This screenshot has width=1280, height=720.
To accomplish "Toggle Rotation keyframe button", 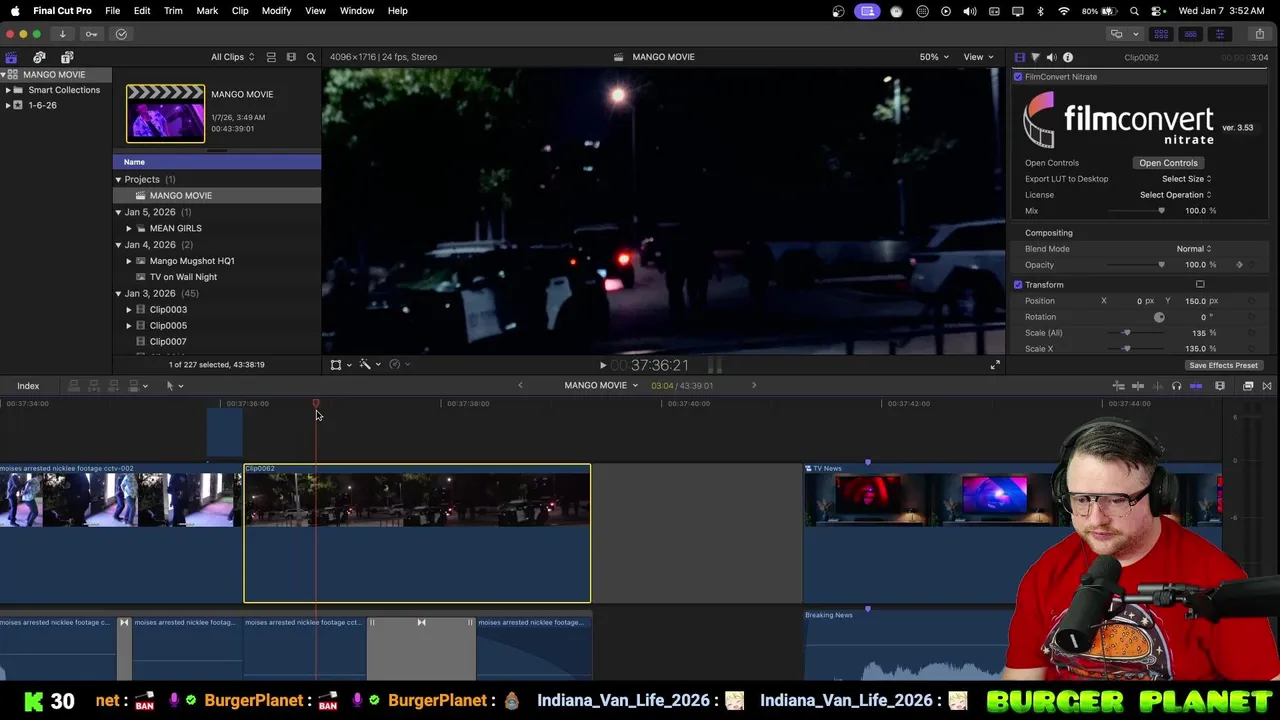I will click(x=1251, y=317).
